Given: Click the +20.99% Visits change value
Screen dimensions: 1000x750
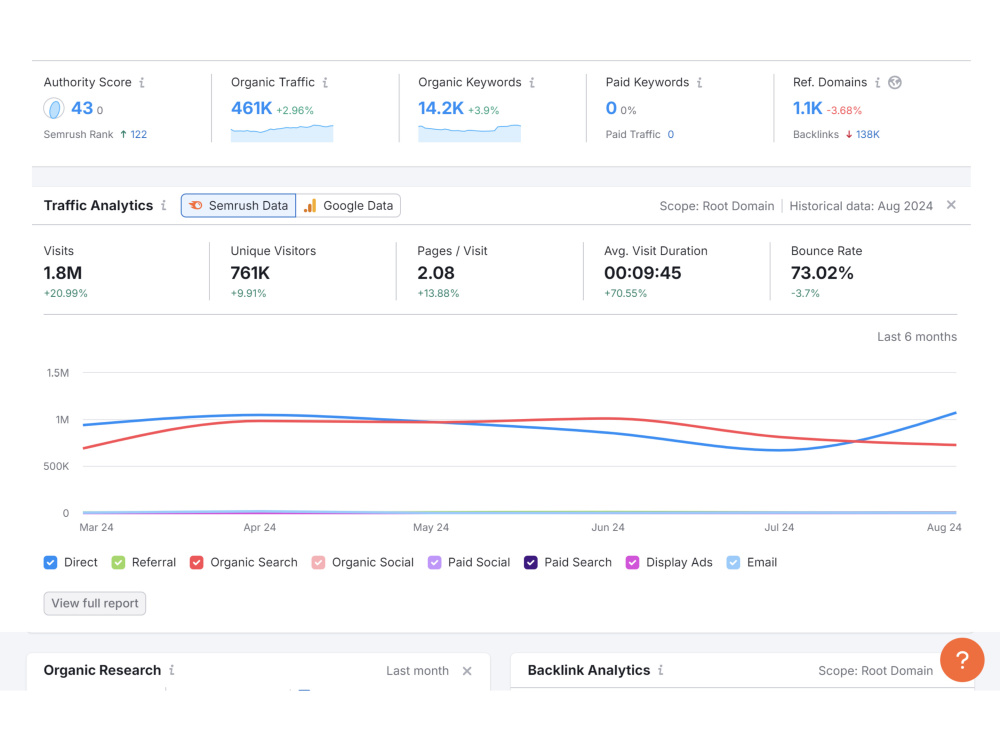Looking at the screenshot, I should coord(66,293).
